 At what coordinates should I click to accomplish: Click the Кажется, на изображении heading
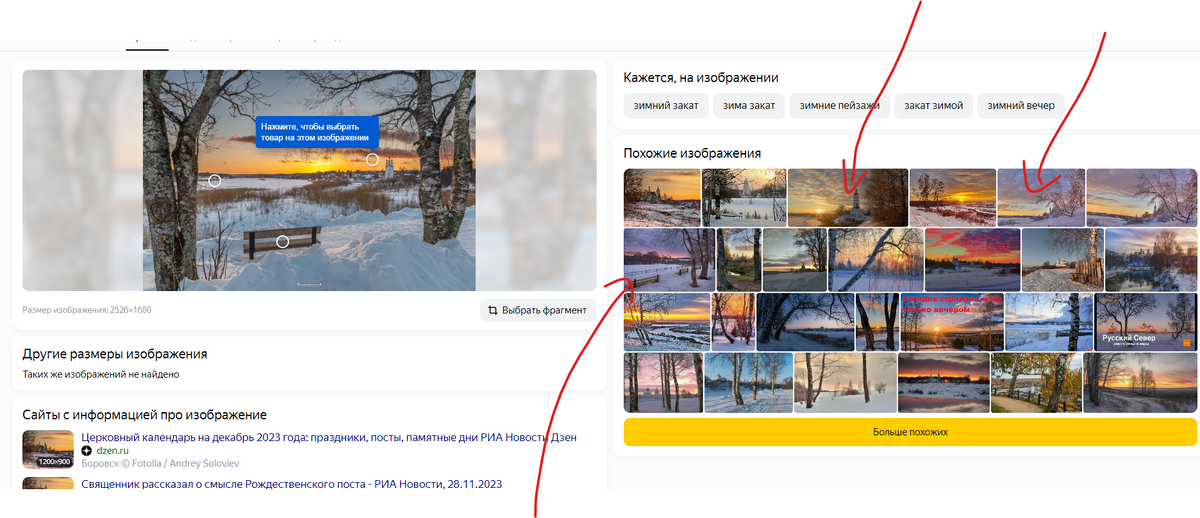[x=701, y=77]
